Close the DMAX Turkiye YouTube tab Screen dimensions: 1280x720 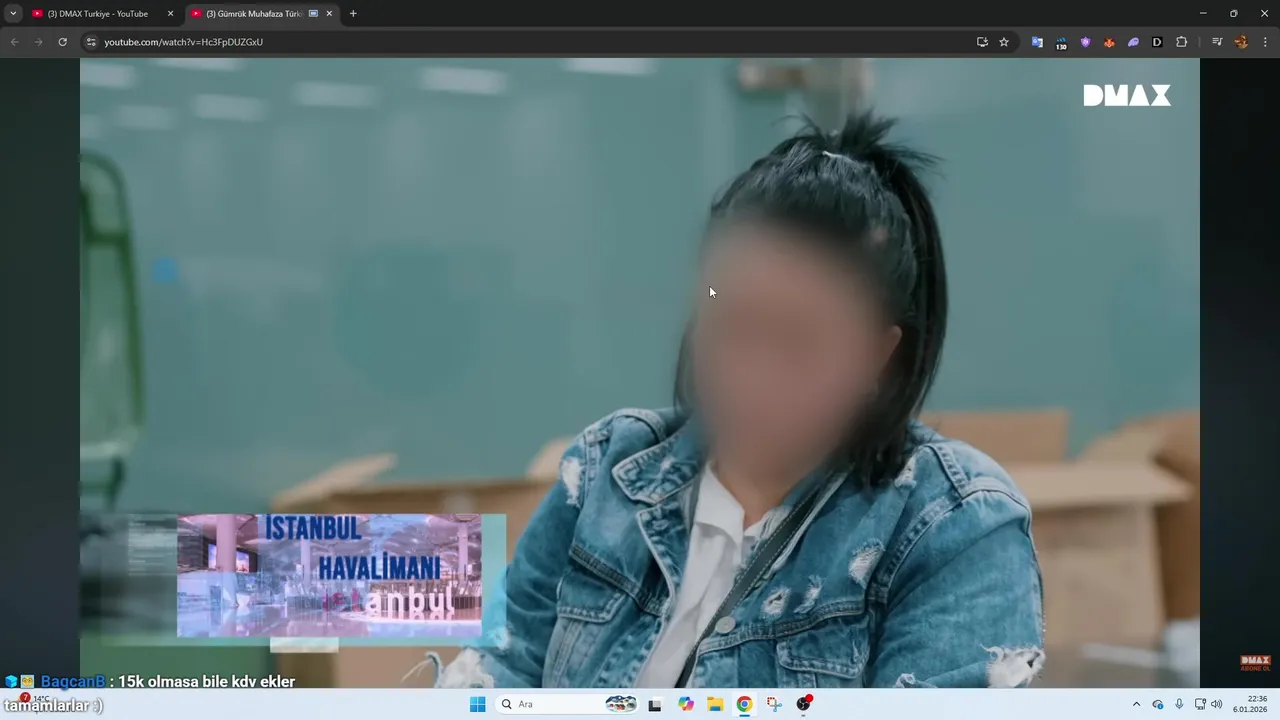click(170, 14)
